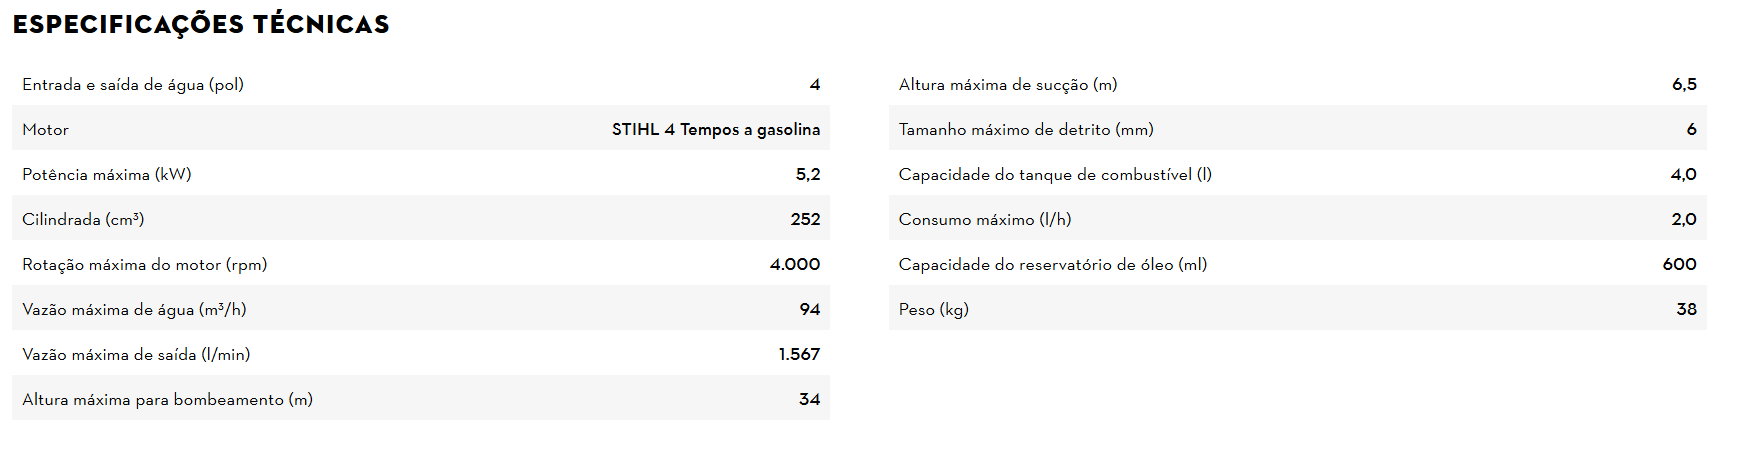Click the "Altura máxima para bombeamento (m)" label

tap(167, 400)
